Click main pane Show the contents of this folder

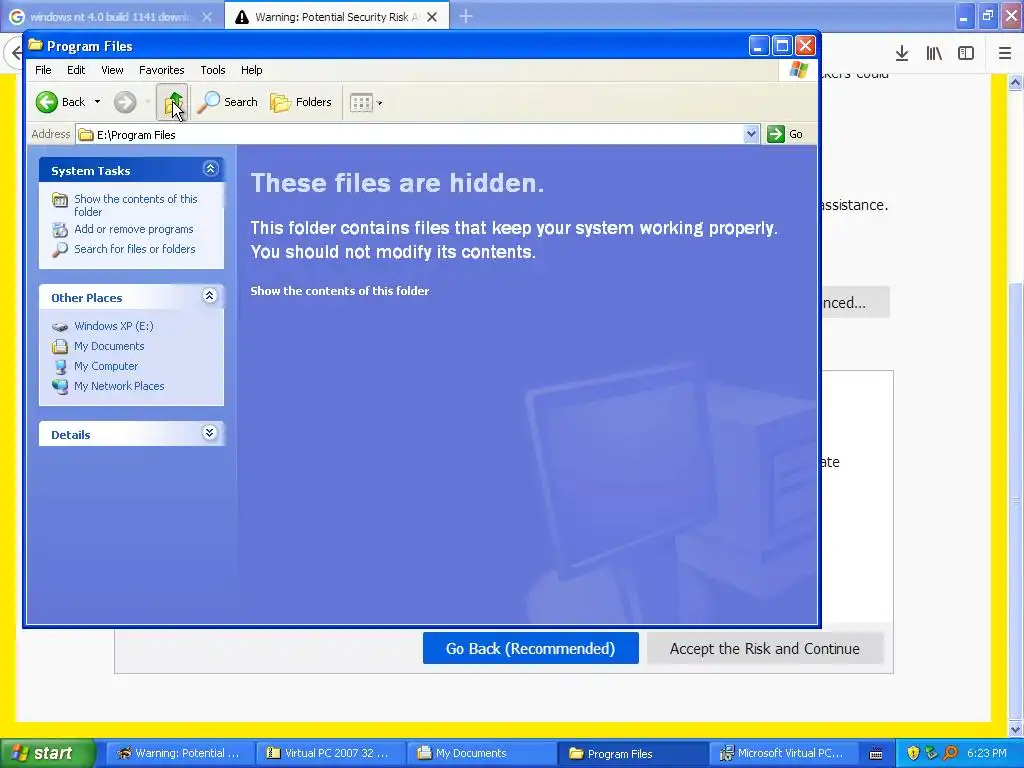(340, 291)
